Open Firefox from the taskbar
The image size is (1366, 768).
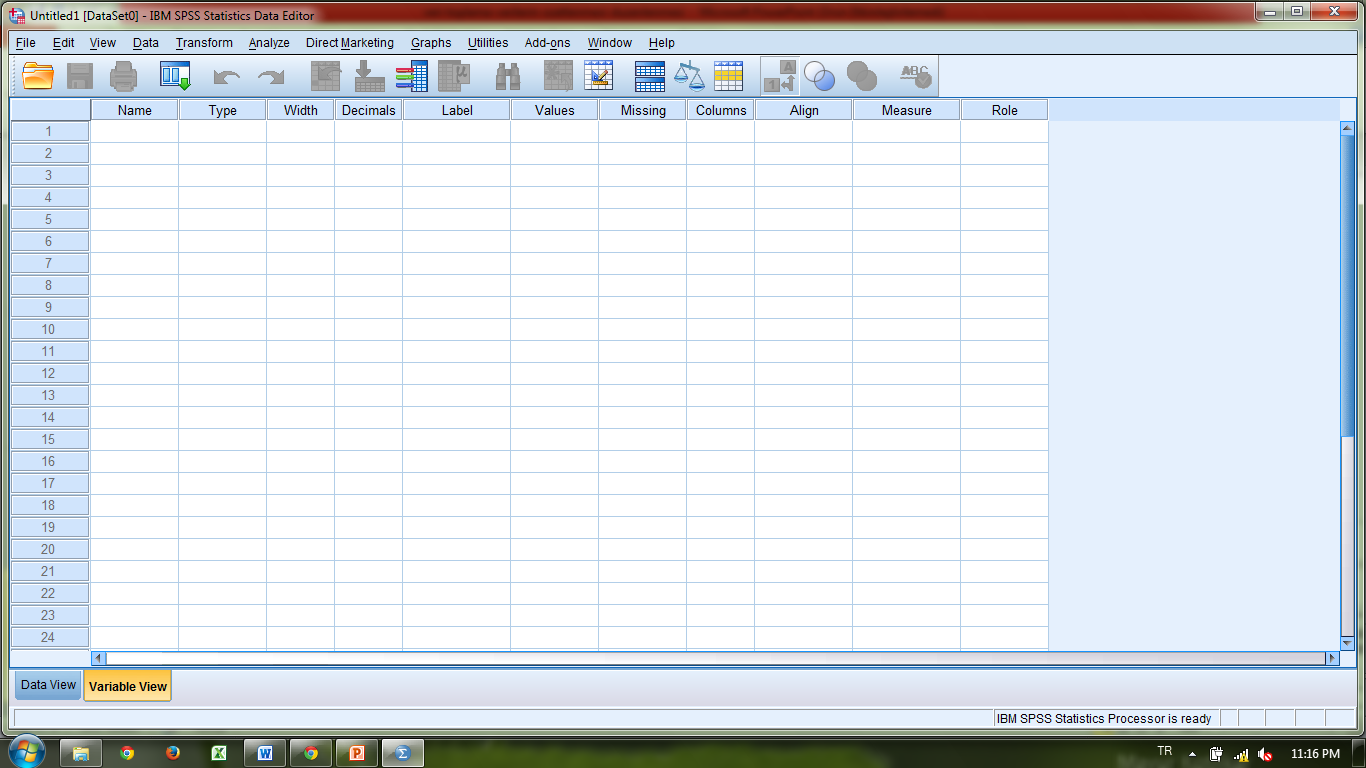point(172,753)
